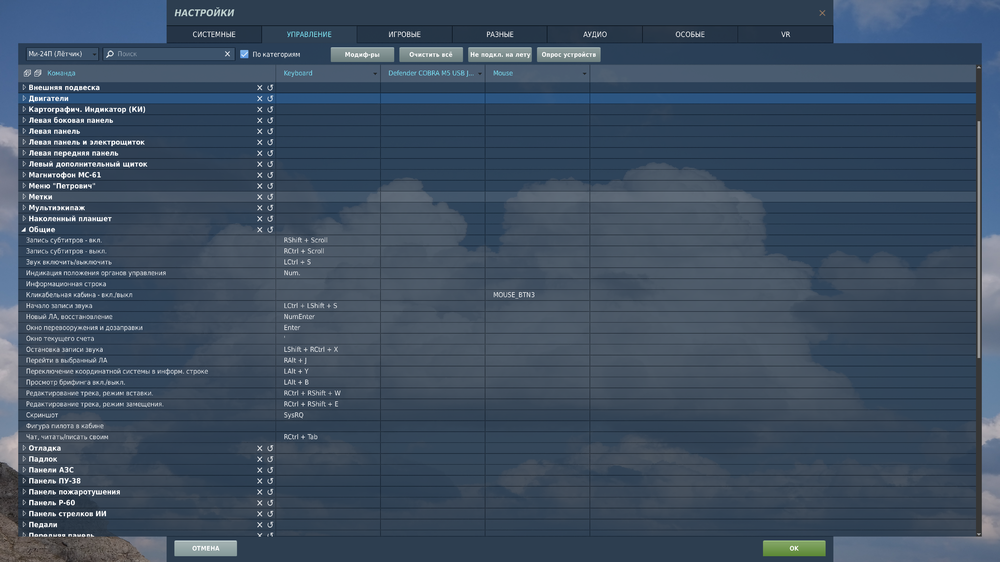Expand the Внешняя подвеска category
Image resolution: width=1000 pixels, height=562 pixels.
tap(24, 87)
